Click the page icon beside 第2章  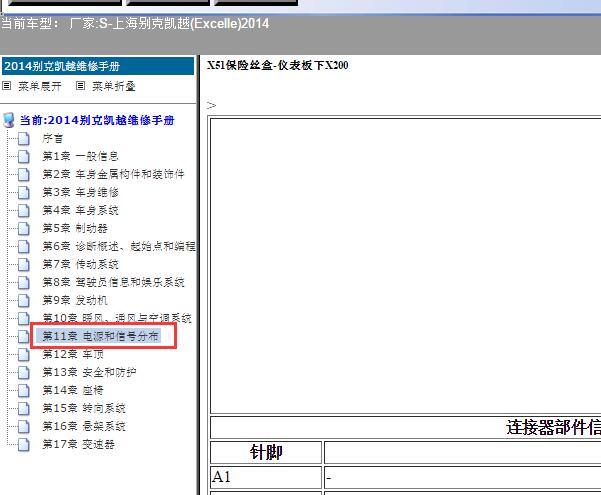click(x=23, y=175)
